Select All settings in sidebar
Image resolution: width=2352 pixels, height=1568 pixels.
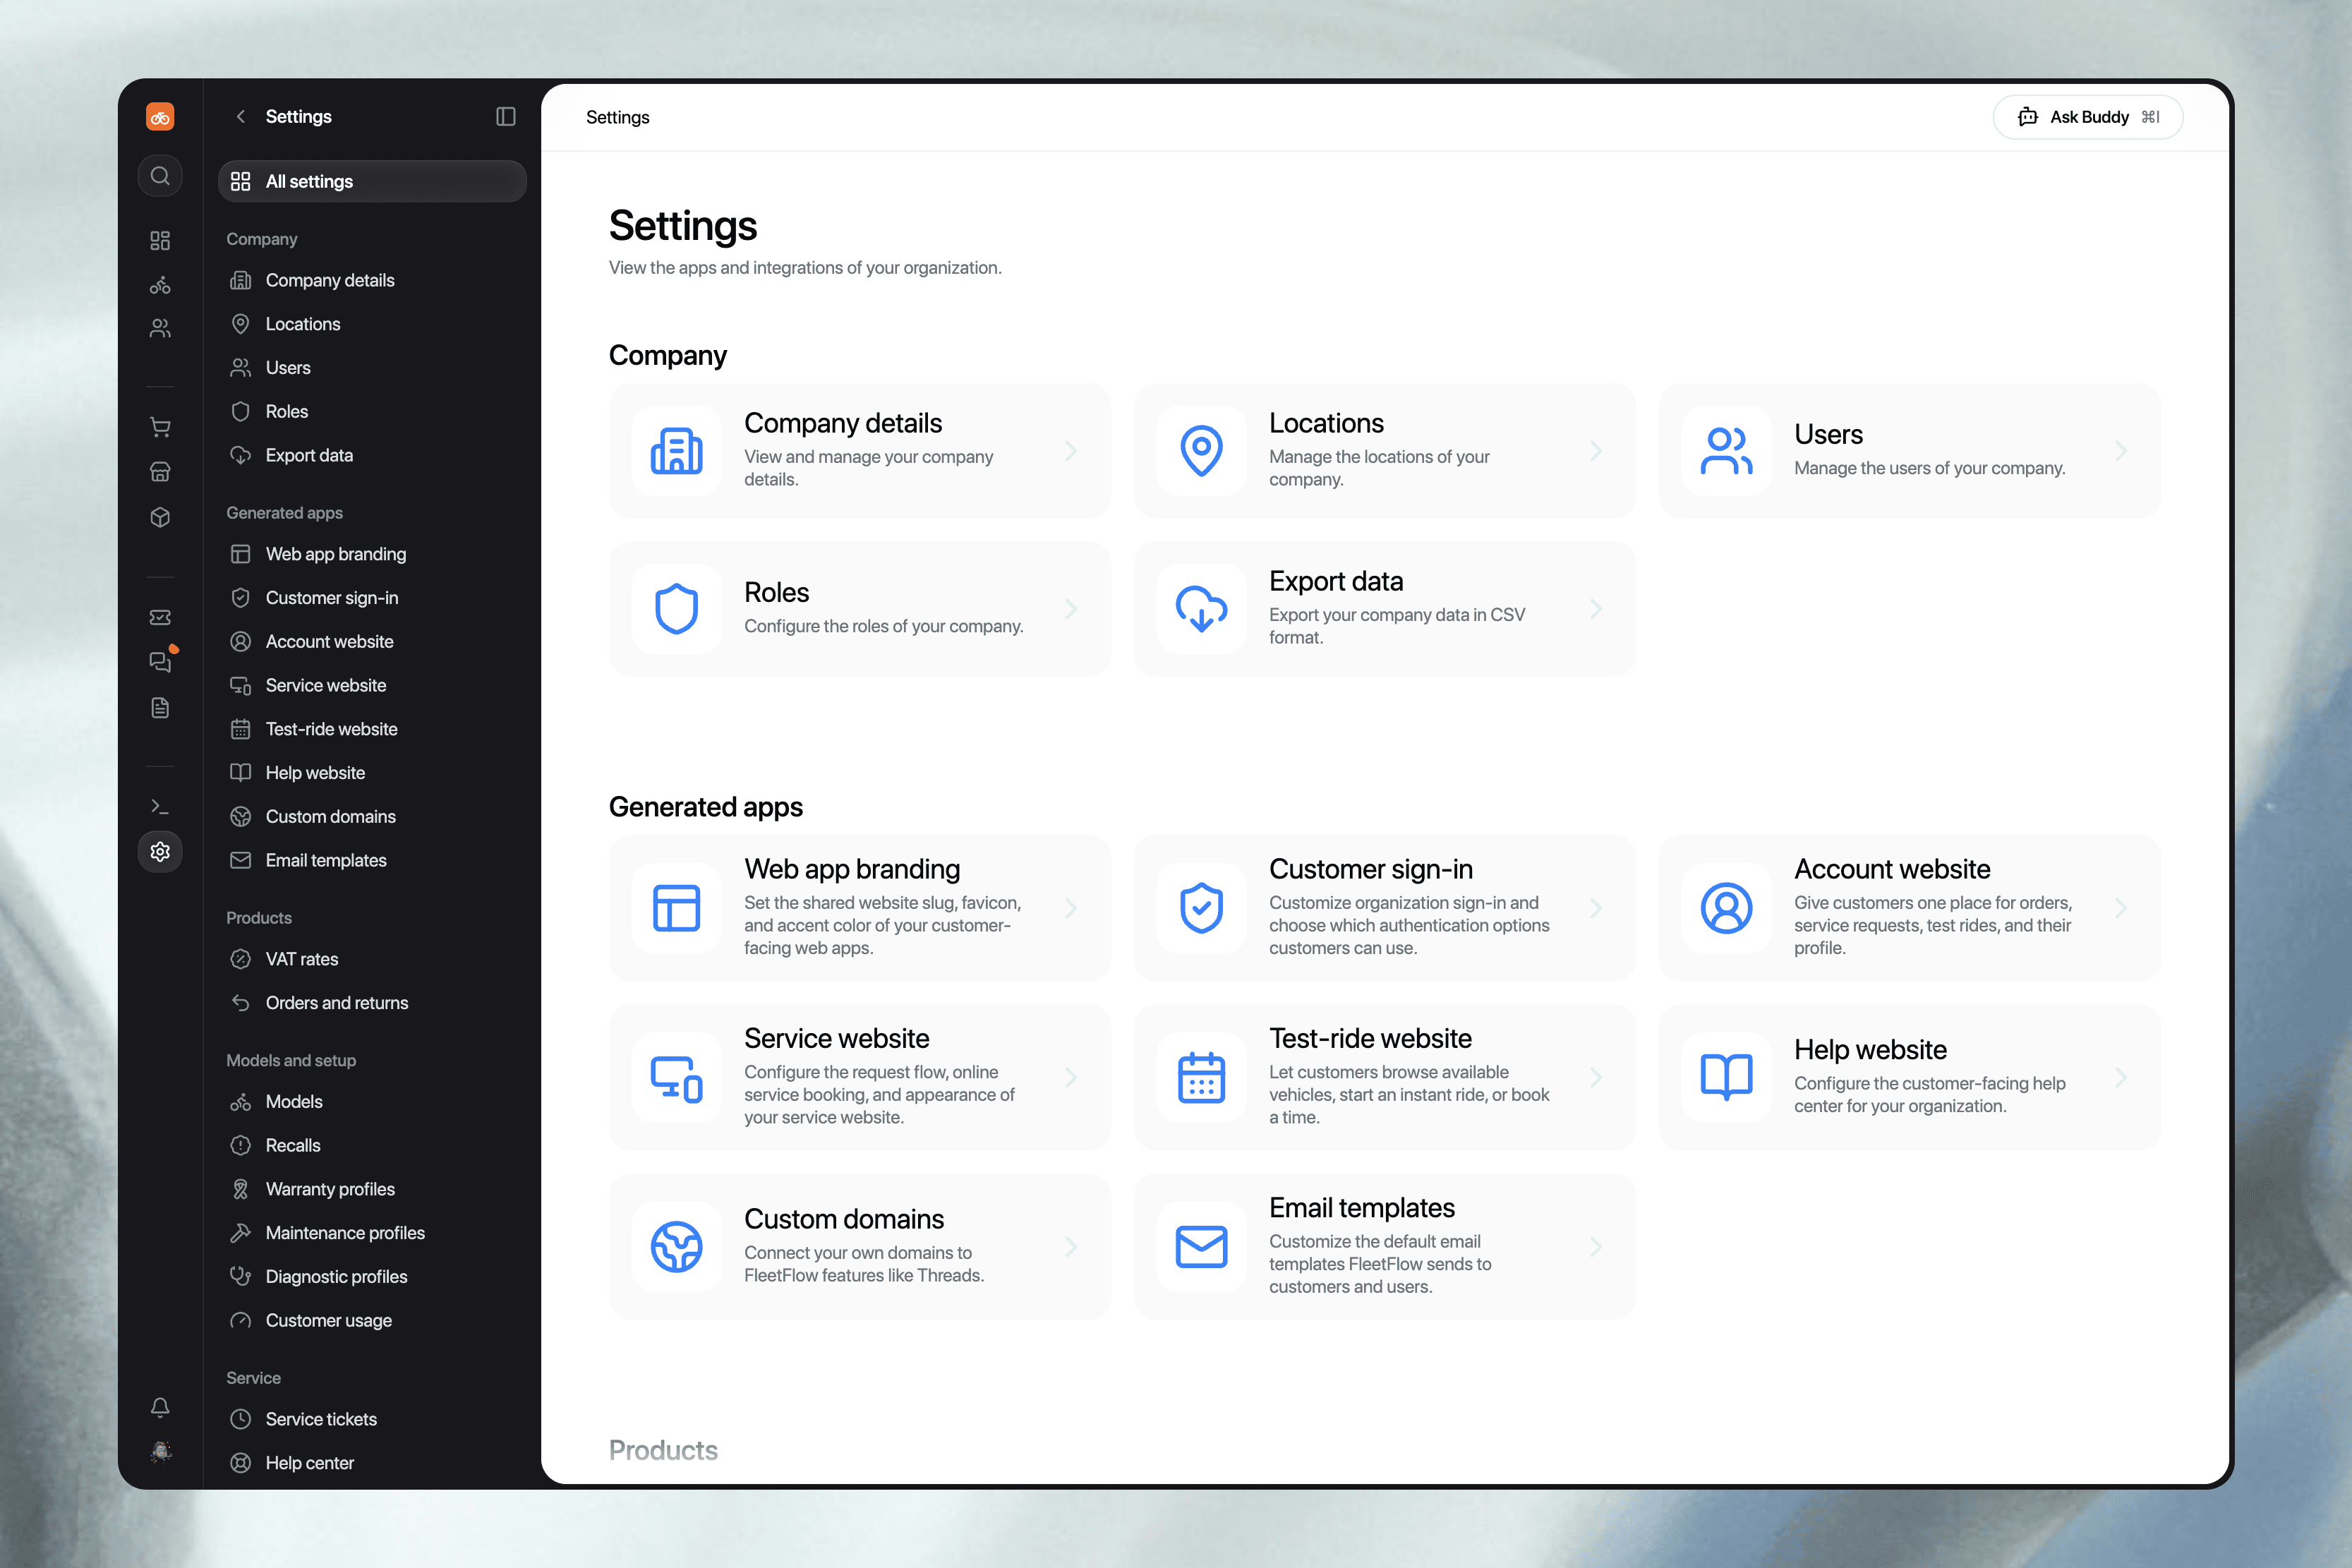[x=372, y=181]
